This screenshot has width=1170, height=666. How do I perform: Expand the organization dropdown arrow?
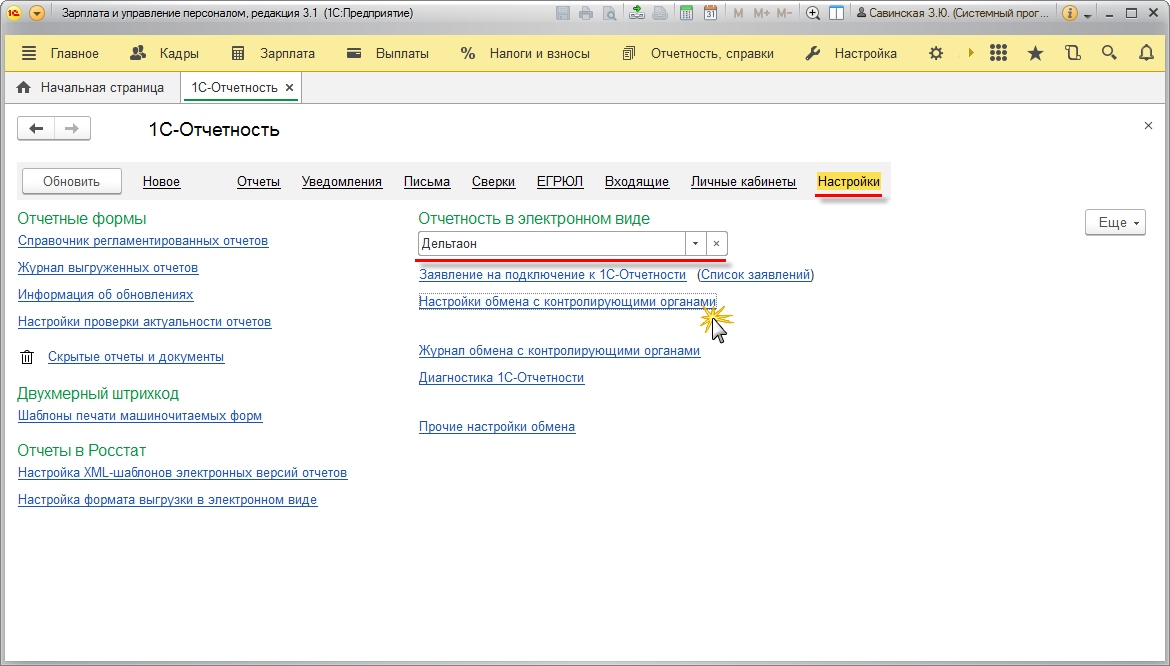click(x=695, y=244)
